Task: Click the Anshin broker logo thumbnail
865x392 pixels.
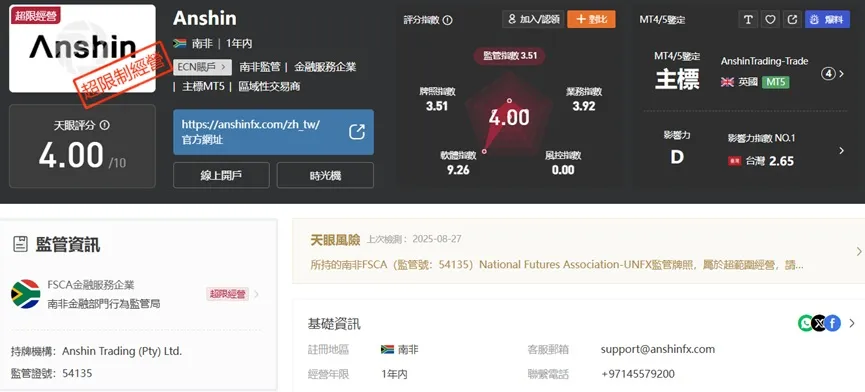Action: (83, 49)
